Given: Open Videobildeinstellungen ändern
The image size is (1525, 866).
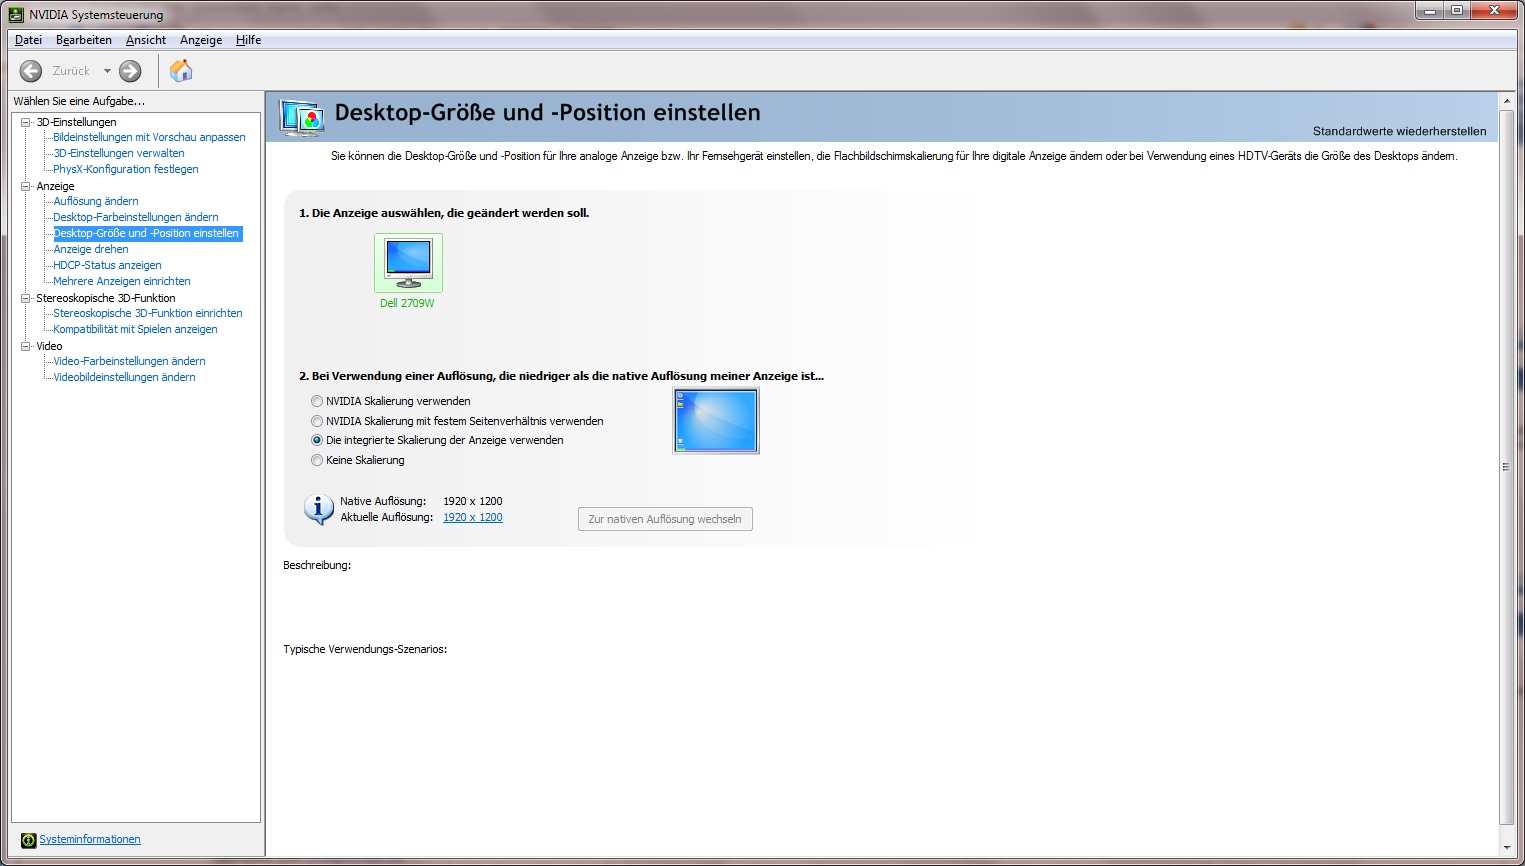Looking at the screenshot, I should pyautogui.click(x=124, y=377).
